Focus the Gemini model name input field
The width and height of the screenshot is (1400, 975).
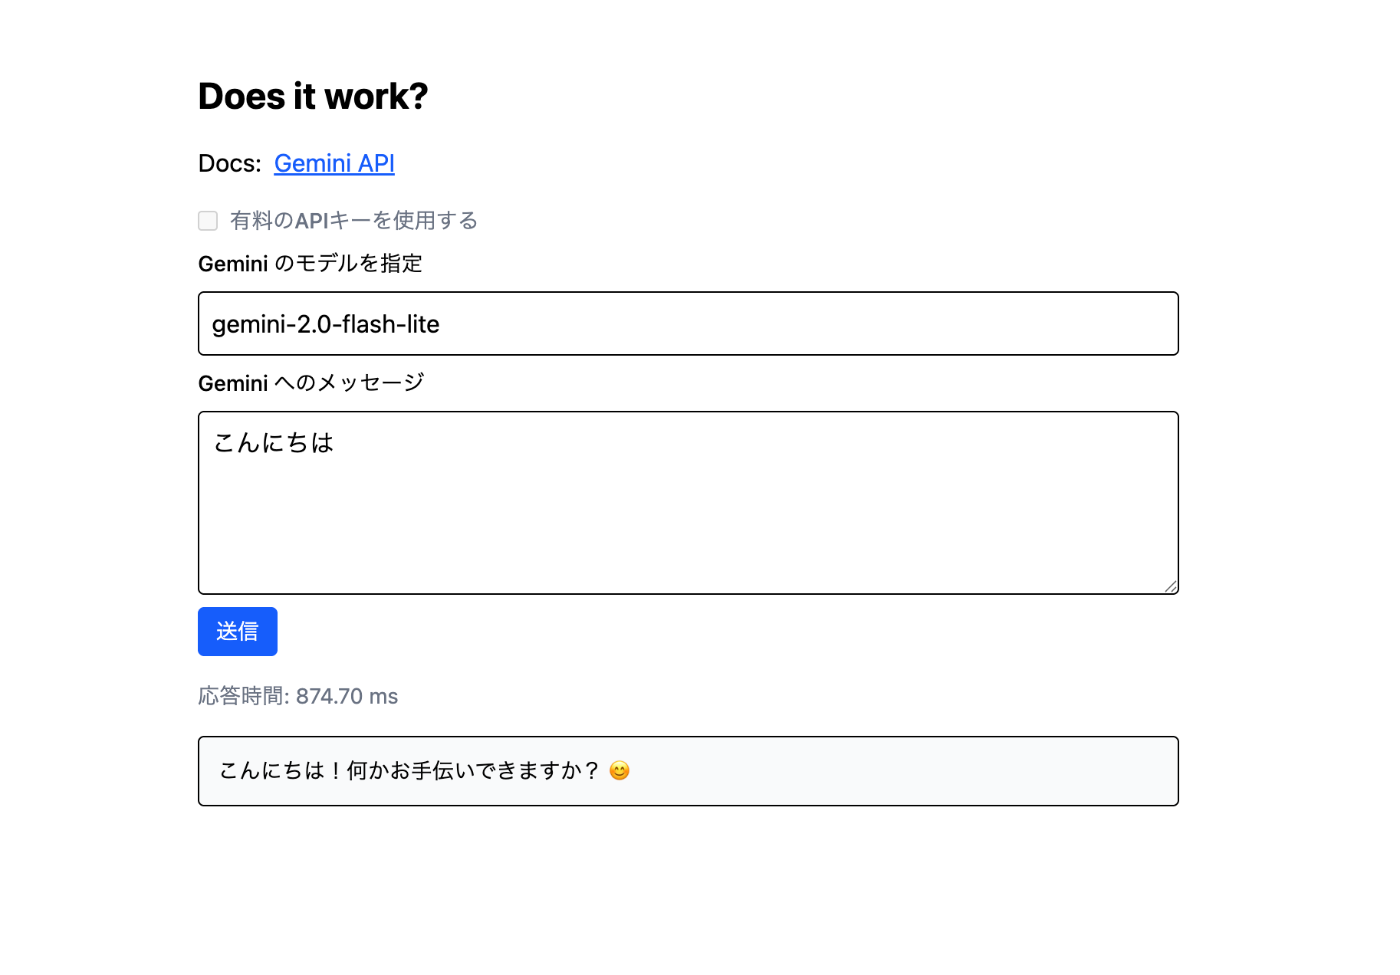(x=800, y=324)
